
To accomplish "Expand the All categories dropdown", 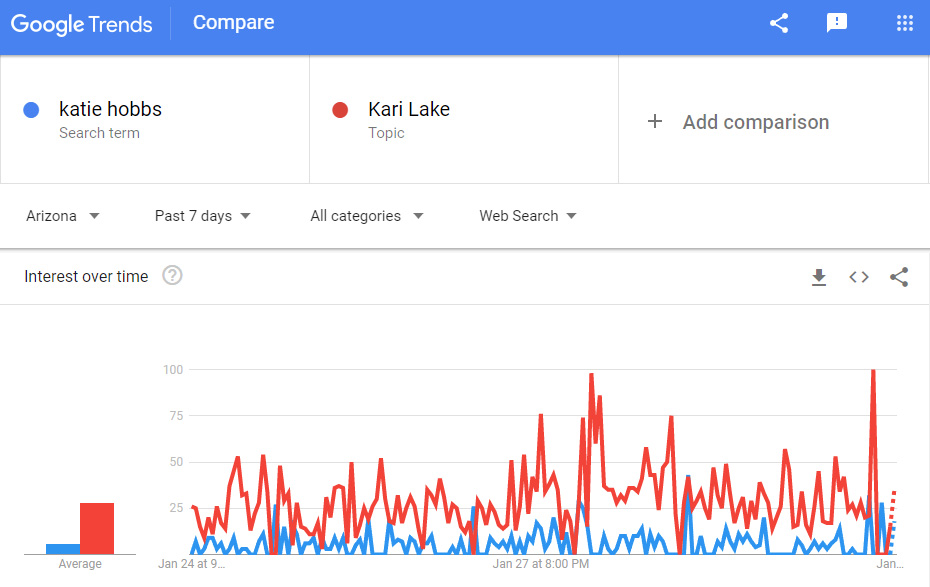I will (367, 216).
